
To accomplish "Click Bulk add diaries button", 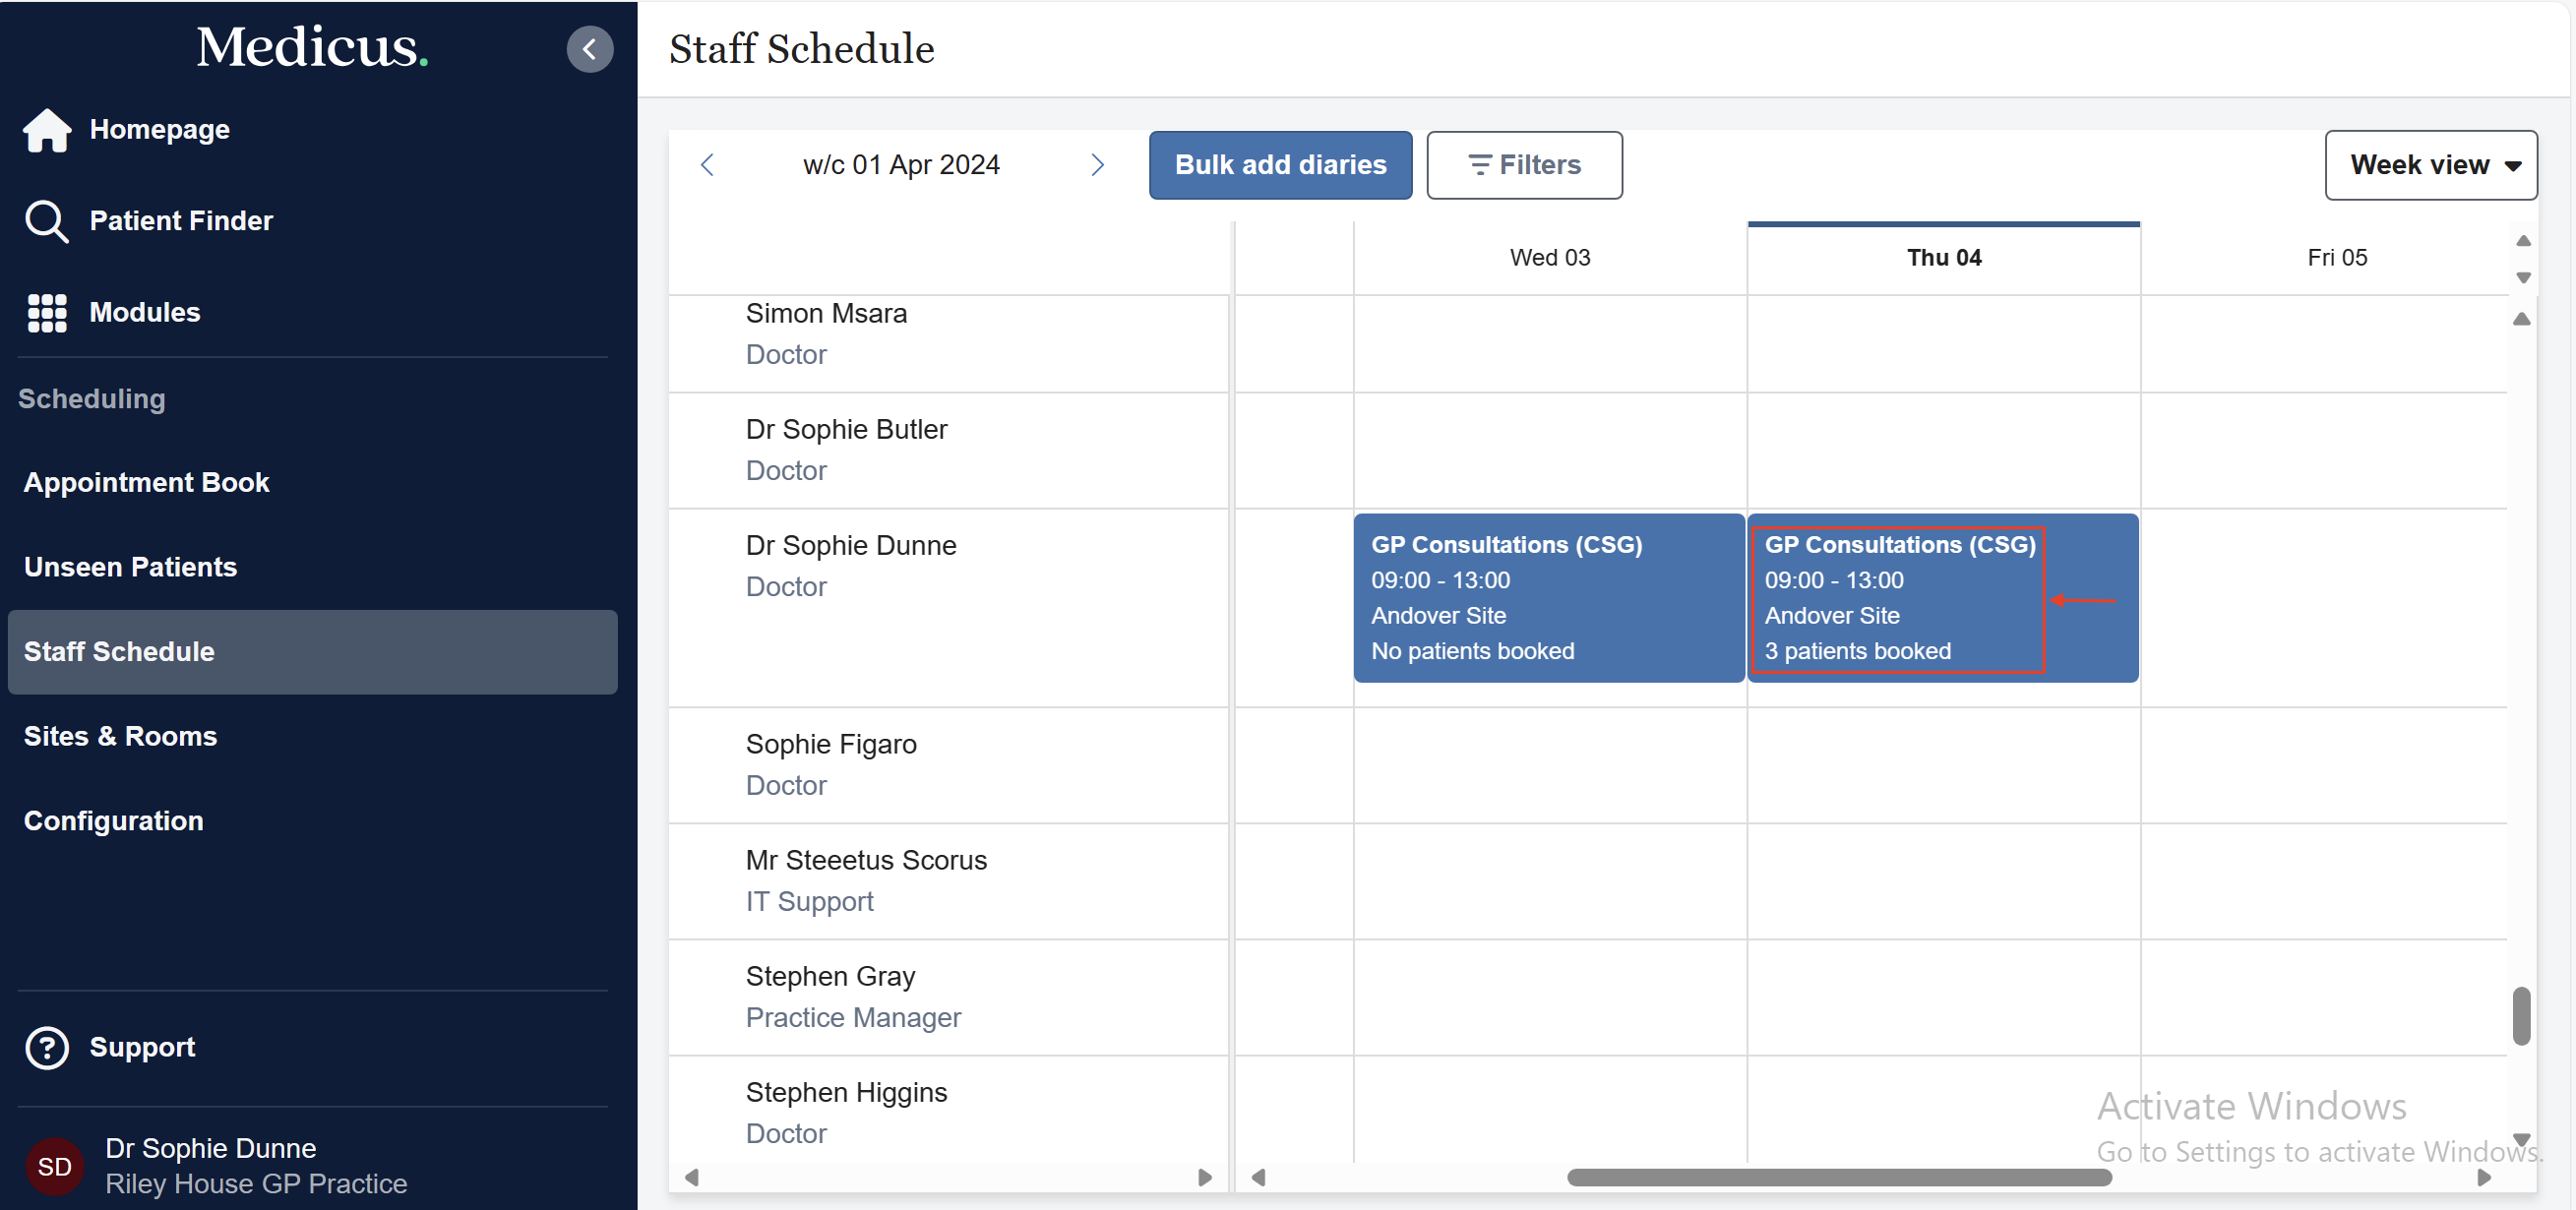I will tap(1279, 165).
